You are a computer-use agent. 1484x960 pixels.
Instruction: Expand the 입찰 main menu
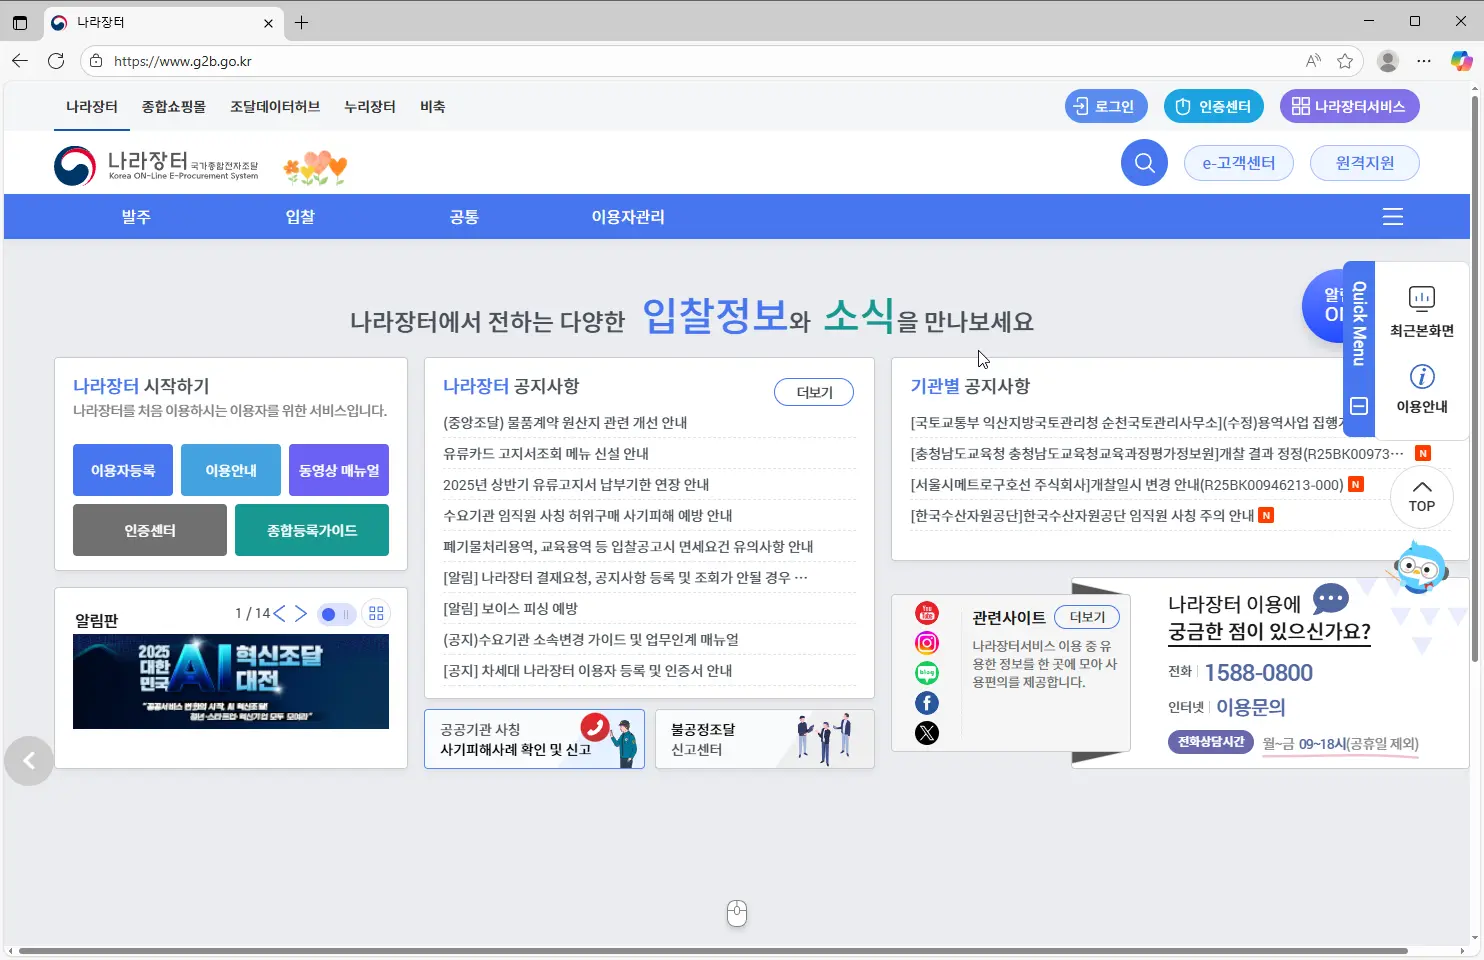coord(300,217)
